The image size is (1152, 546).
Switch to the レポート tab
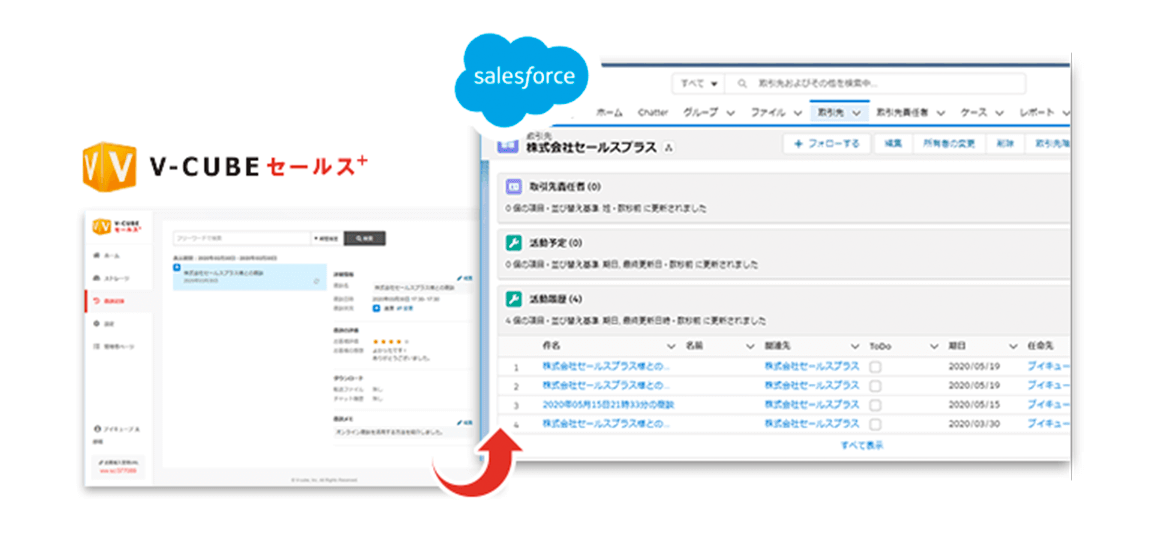[1037, 113]
